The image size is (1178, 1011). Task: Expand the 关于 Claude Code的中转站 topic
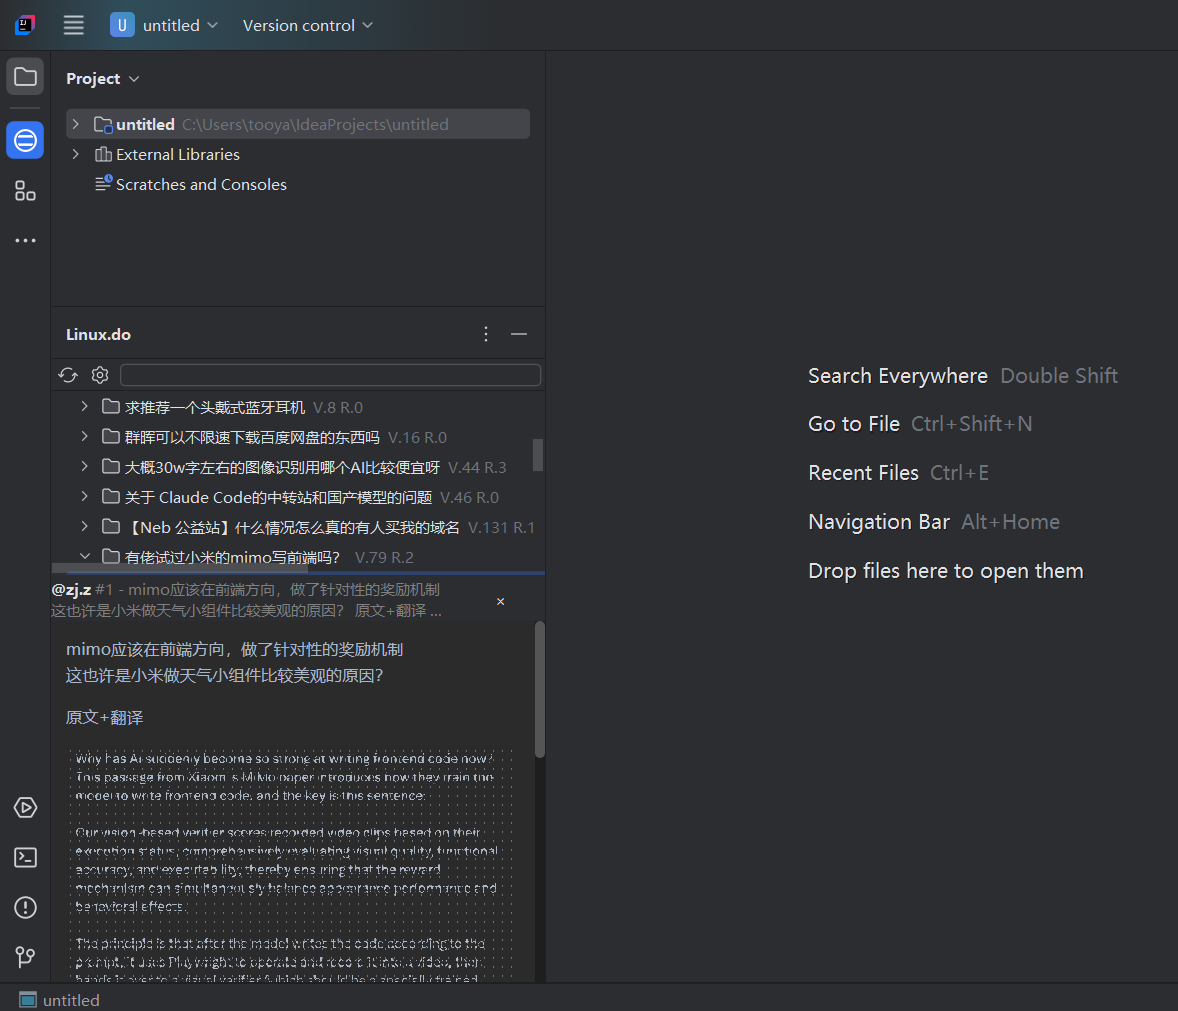coord(84,496)
